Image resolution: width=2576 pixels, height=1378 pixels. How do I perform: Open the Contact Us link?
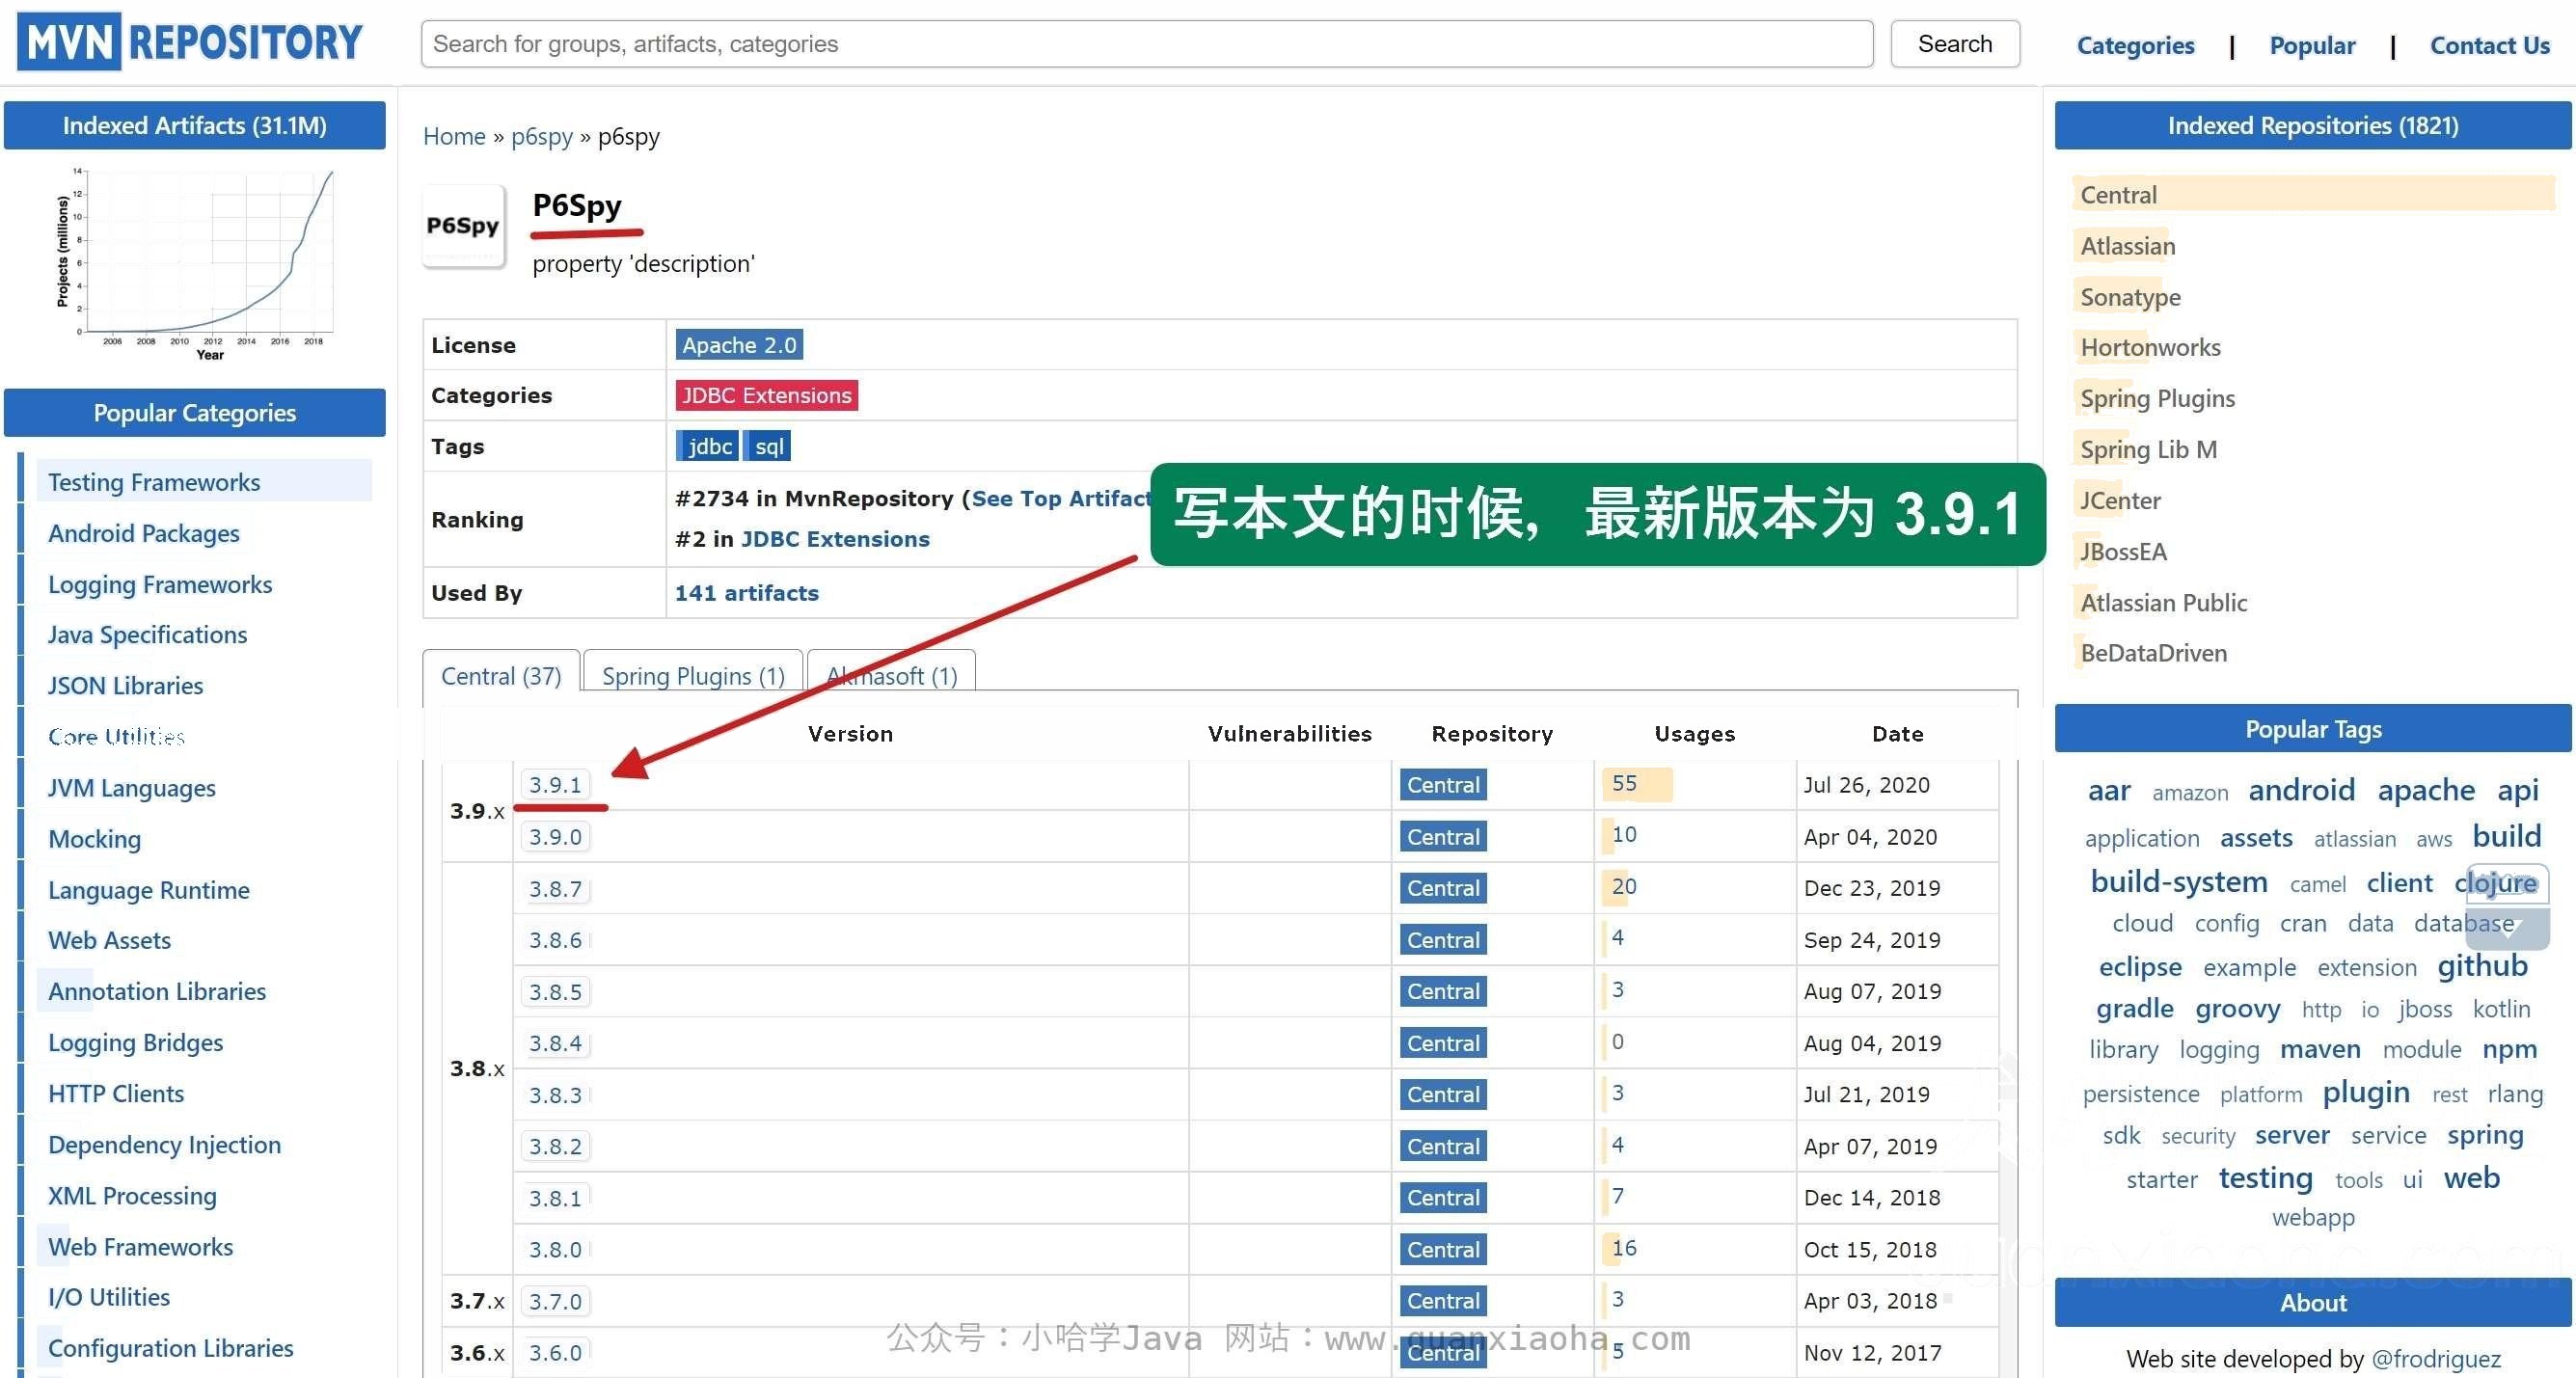[x=2489, y=45]
